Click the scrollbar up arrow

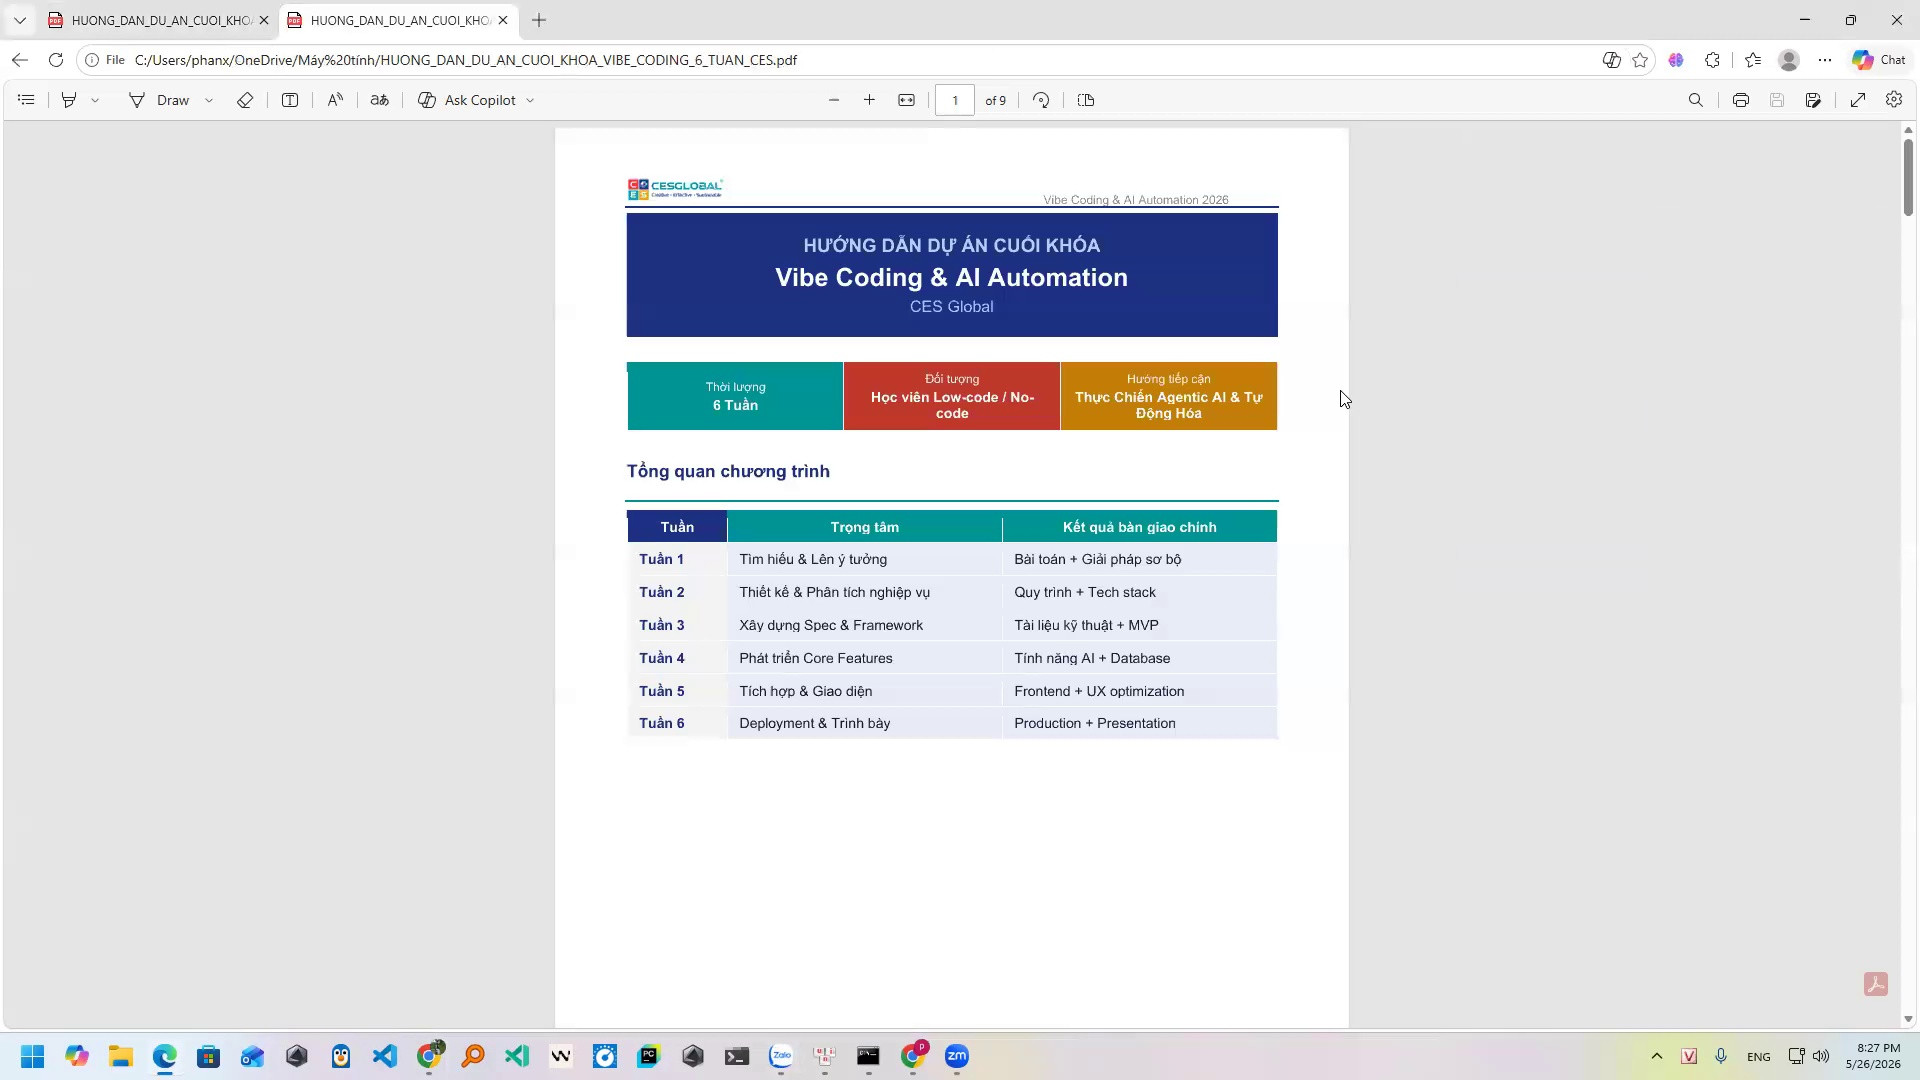pyautogui.click(x=1908, y=130)
